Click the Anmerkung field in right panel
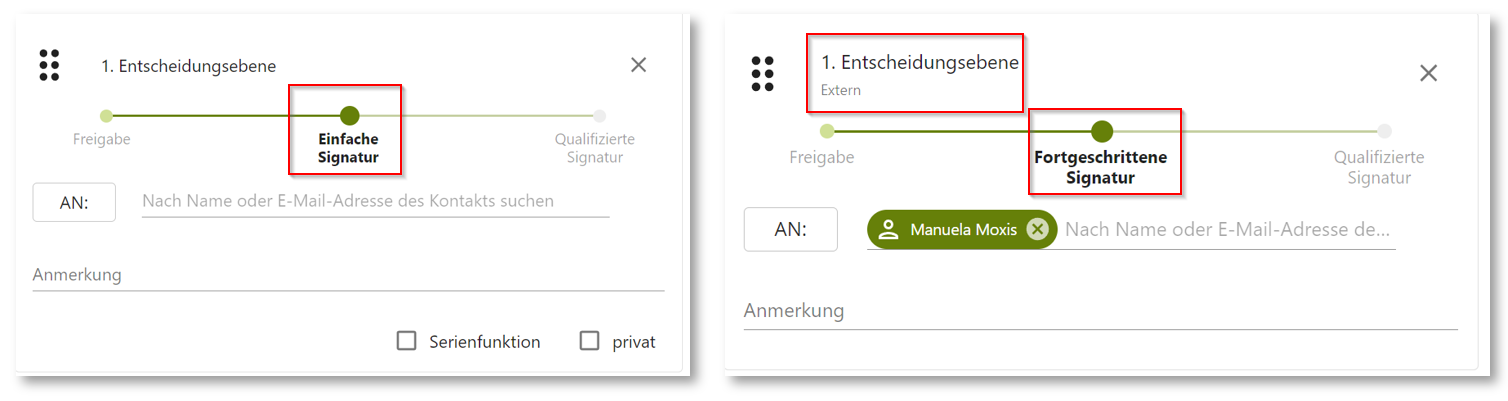1508x401 pixels. pos(1100,311)
